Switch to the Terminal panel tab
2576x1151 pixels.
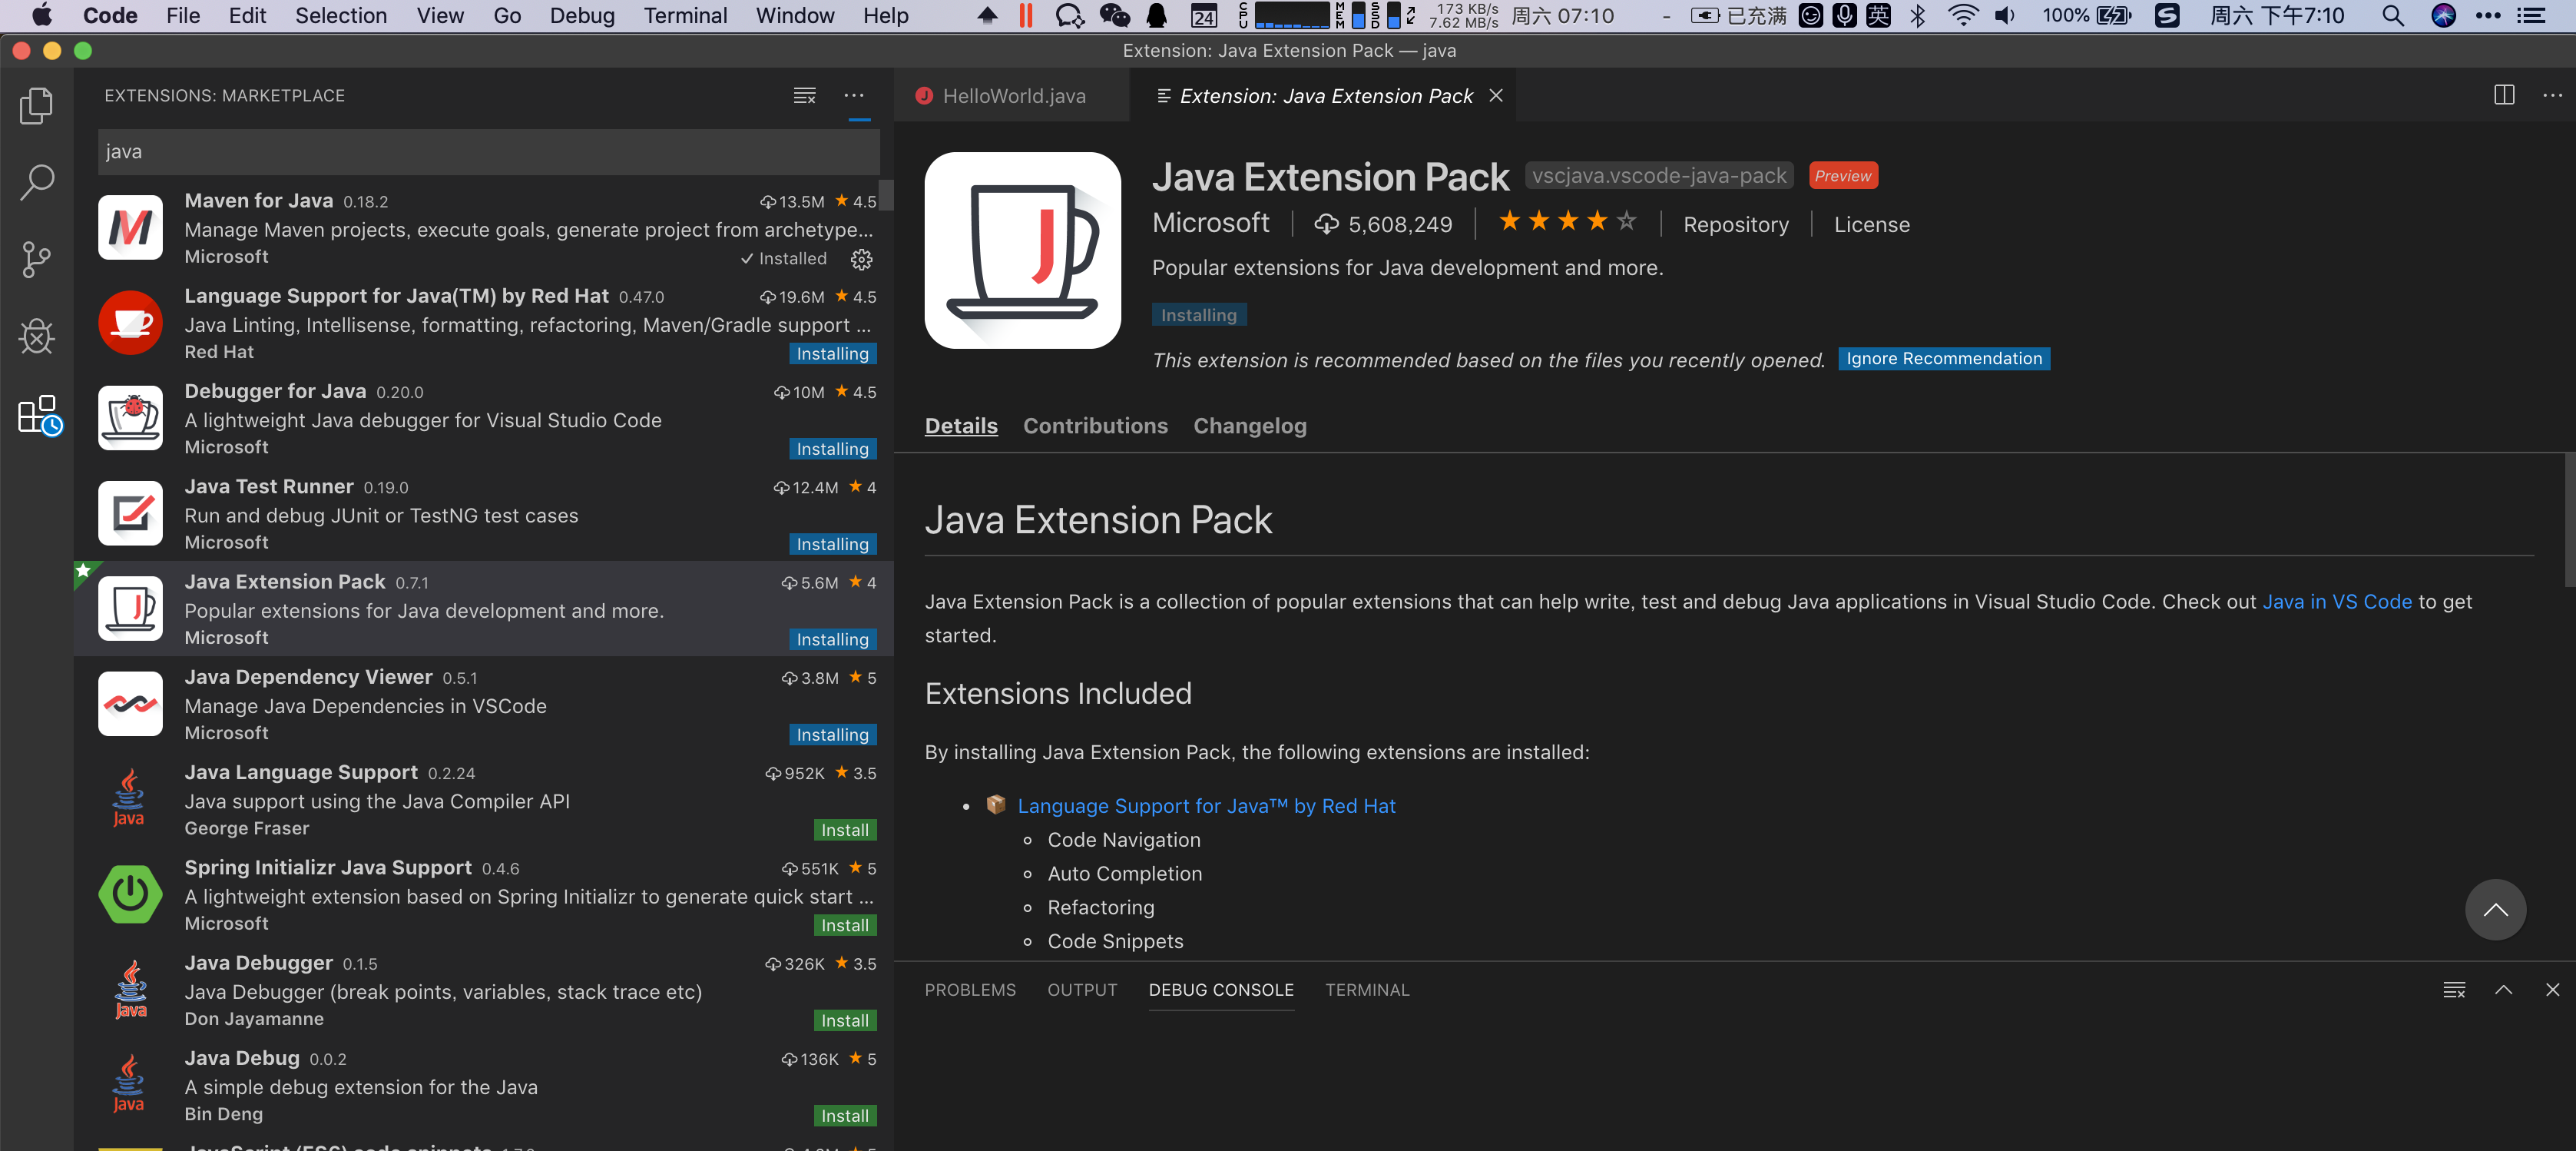tap(1367, 990)
